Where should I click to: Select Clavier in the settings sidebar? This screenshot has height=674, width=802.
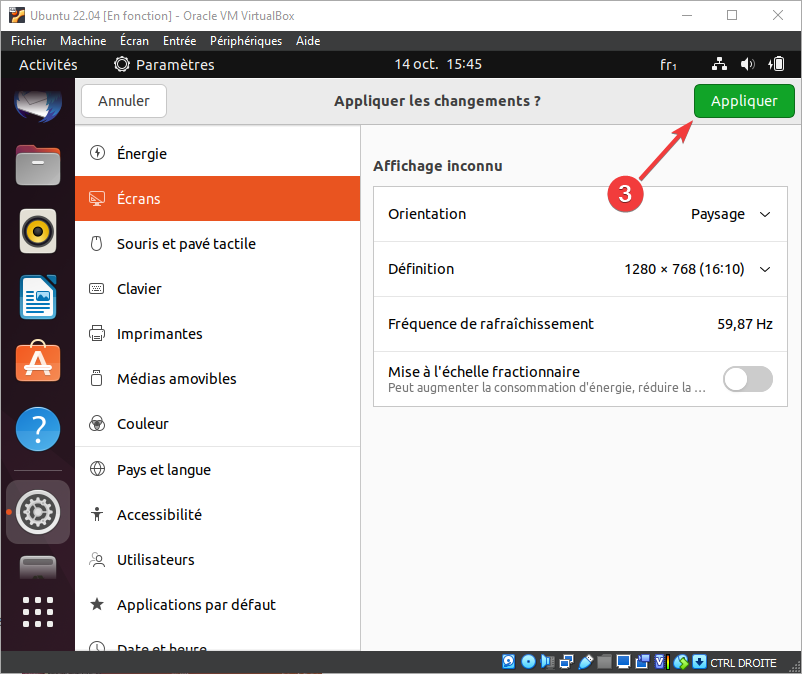(x=217, y=288)
